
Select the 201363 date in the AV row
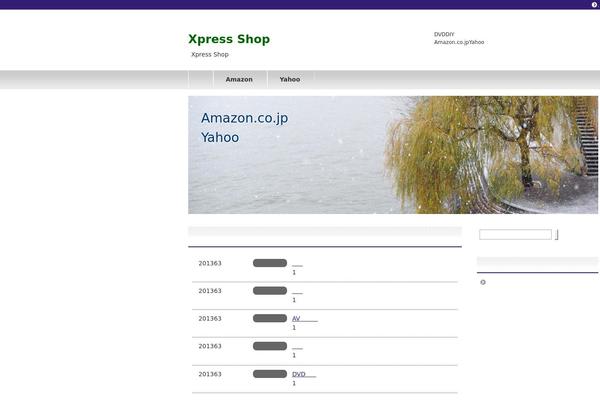pos(210,318)
